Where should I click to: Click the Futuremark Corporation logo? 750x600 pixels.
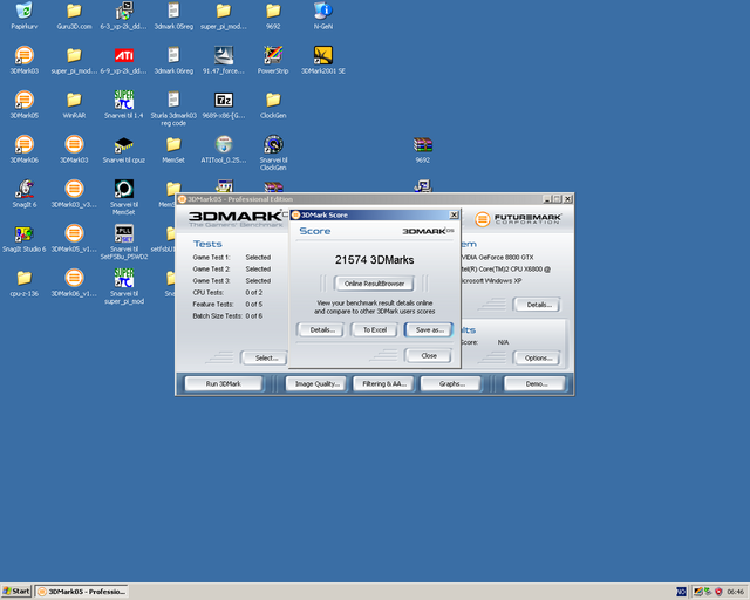pos(518,219)
